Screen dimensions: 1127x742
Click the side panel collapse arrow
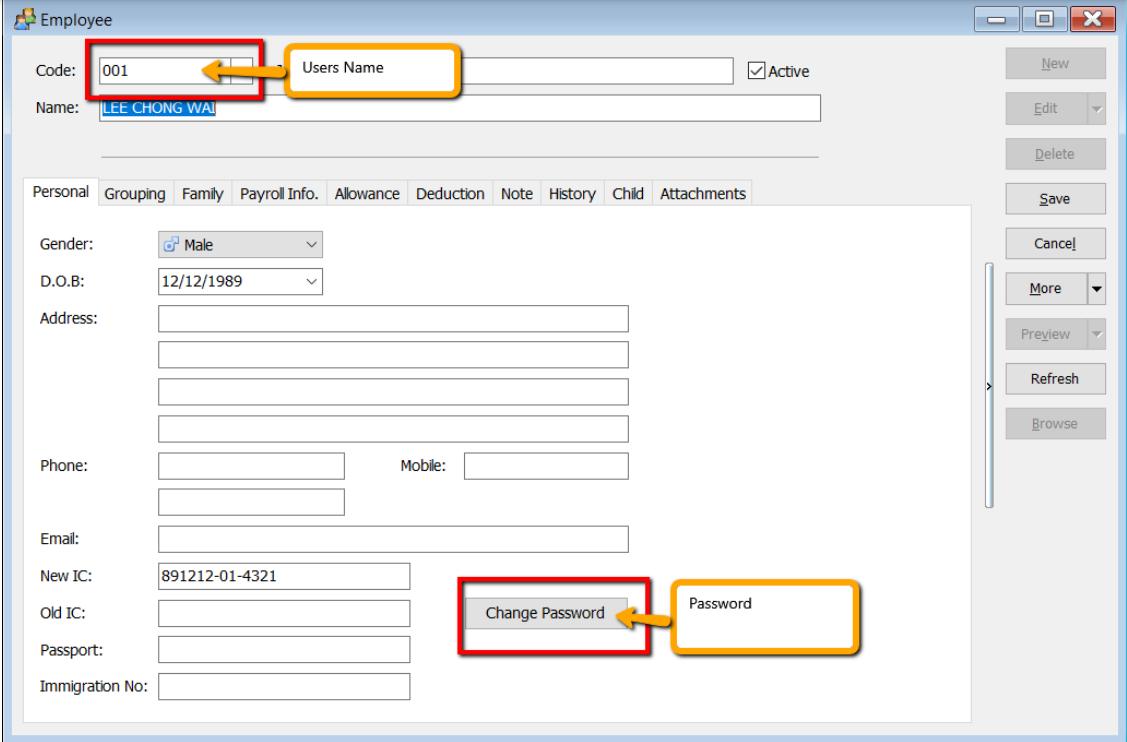989,386
